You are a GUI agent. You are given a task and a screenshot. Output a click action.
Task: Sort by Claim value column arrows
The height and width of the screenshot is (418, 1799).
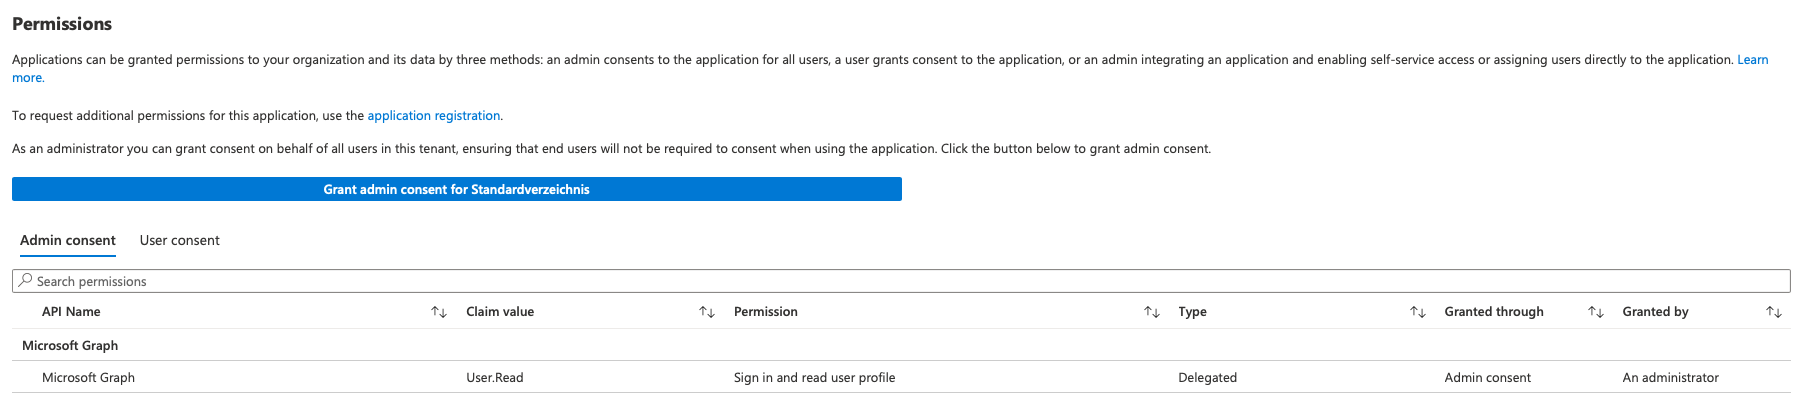click(x=706, y=312)
